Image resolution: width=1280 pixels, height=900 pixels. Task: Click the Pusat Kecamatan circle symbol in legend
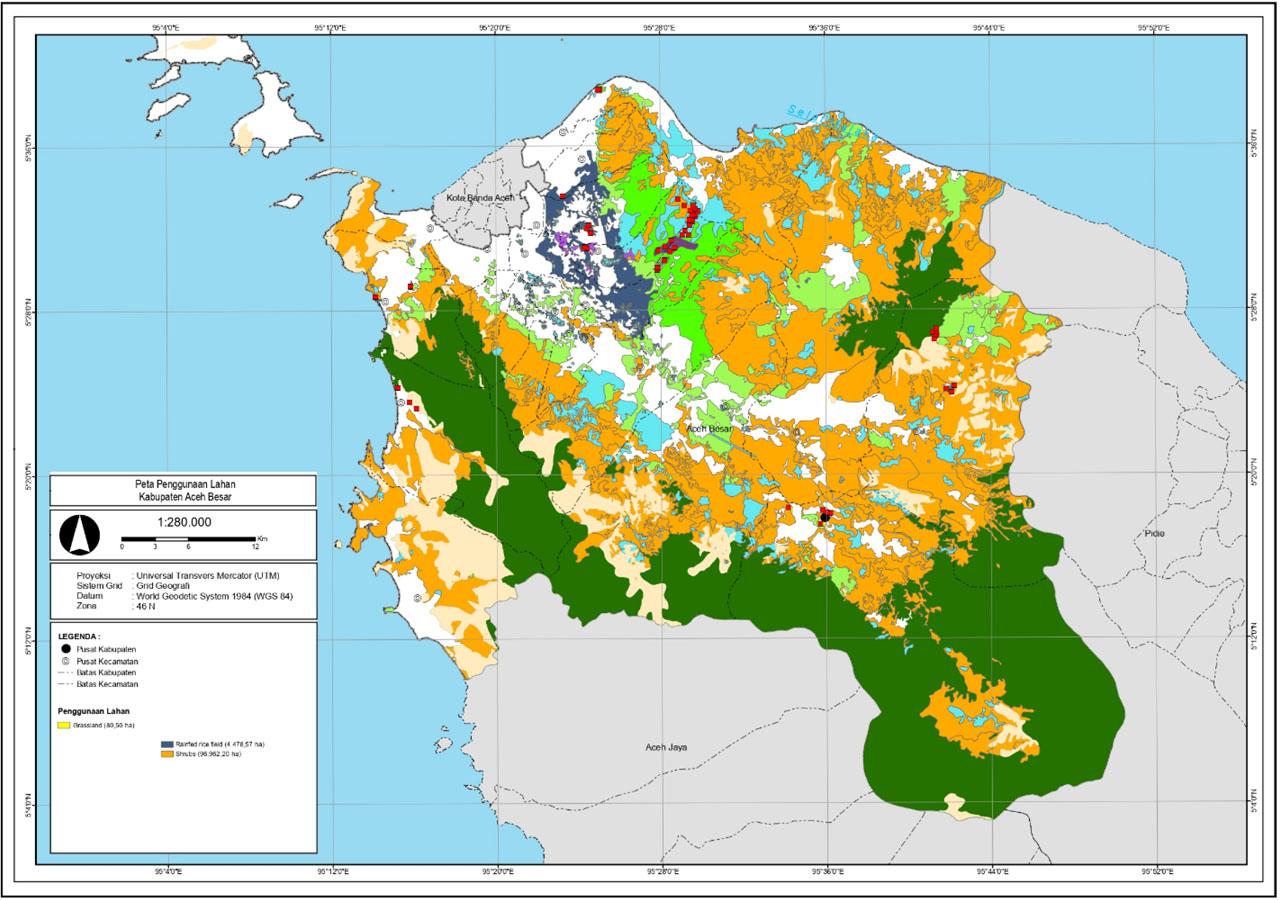pos(66,662)
